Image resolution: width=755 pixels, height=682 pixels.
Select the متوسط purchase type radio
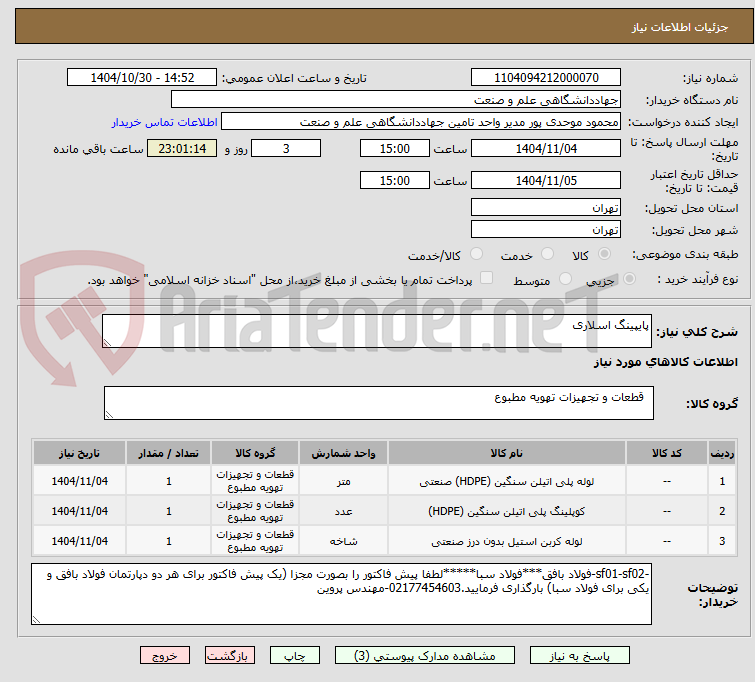click(565, 279)
